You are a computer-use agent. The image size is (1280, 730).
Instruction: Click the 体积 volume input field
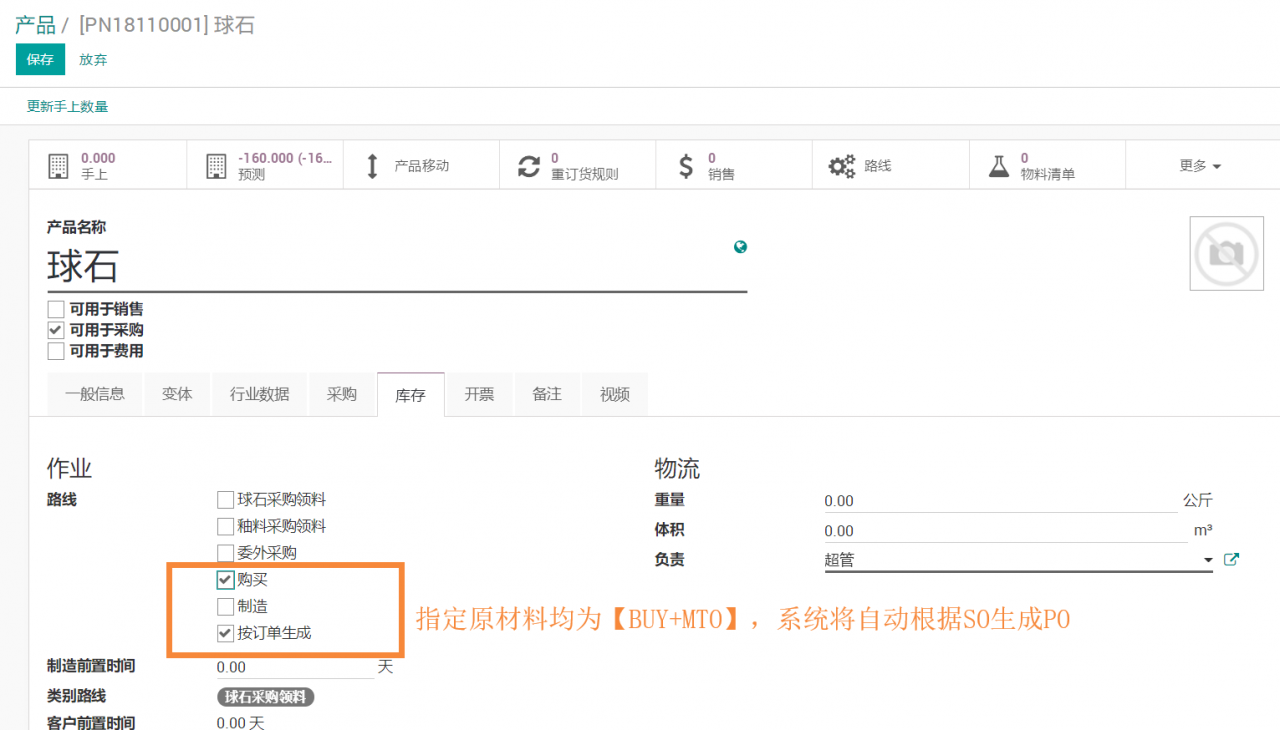[1005, 530]
